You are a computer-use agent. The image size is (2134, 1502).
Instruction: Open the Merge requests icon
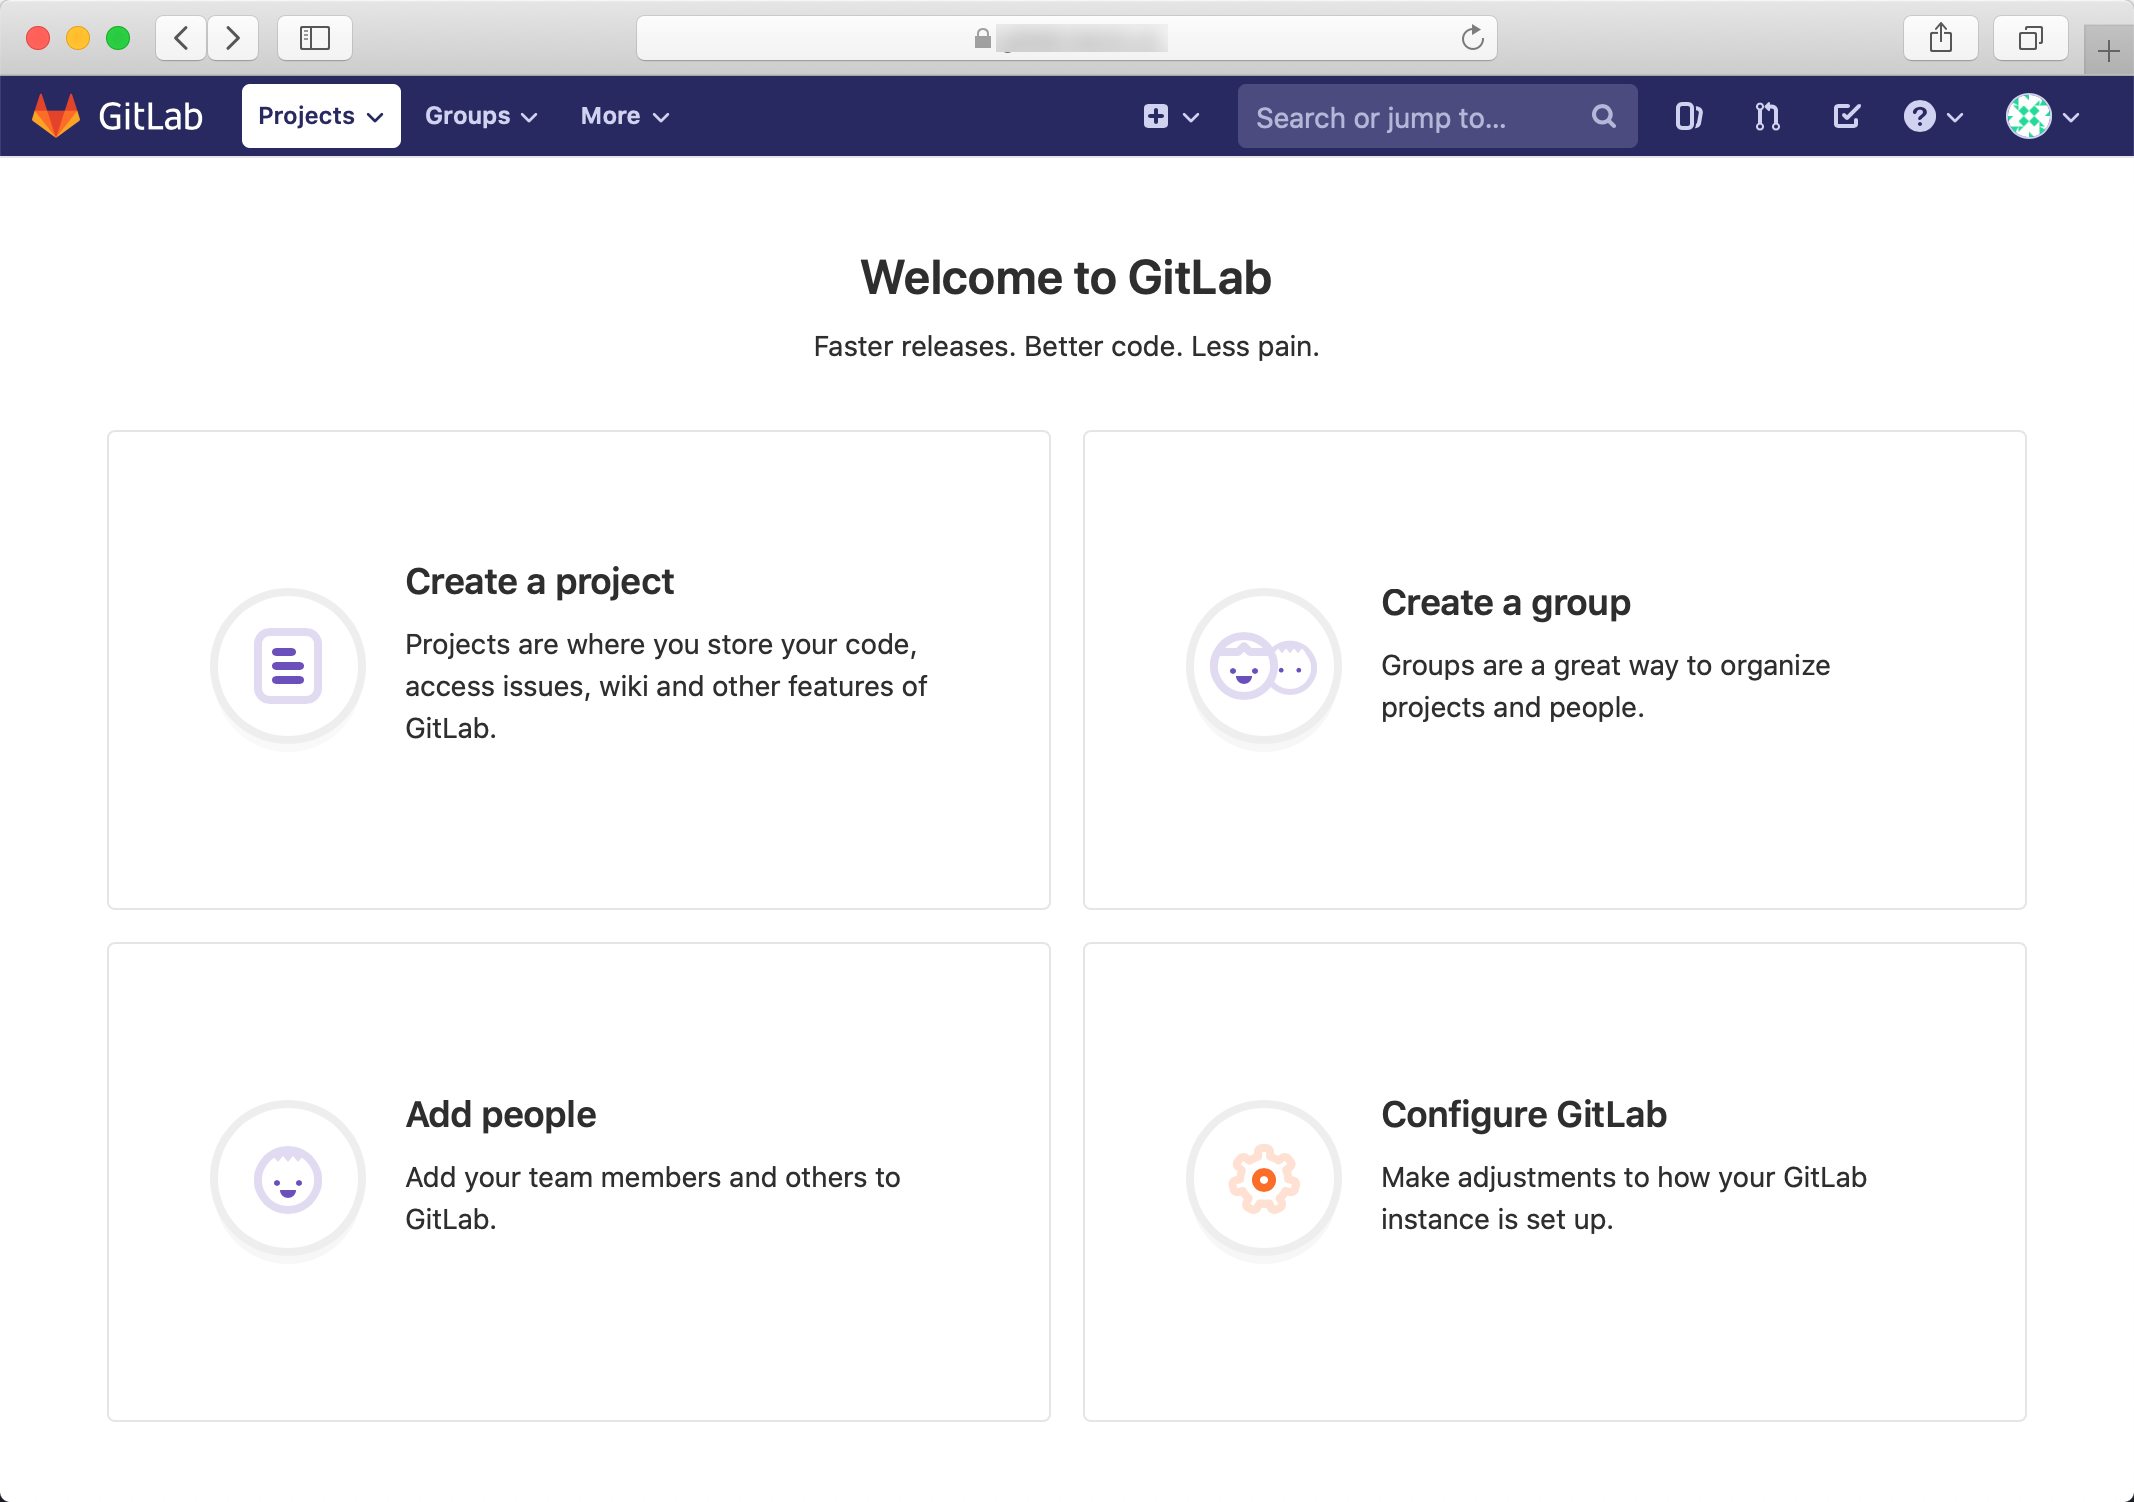point(1767,117)
